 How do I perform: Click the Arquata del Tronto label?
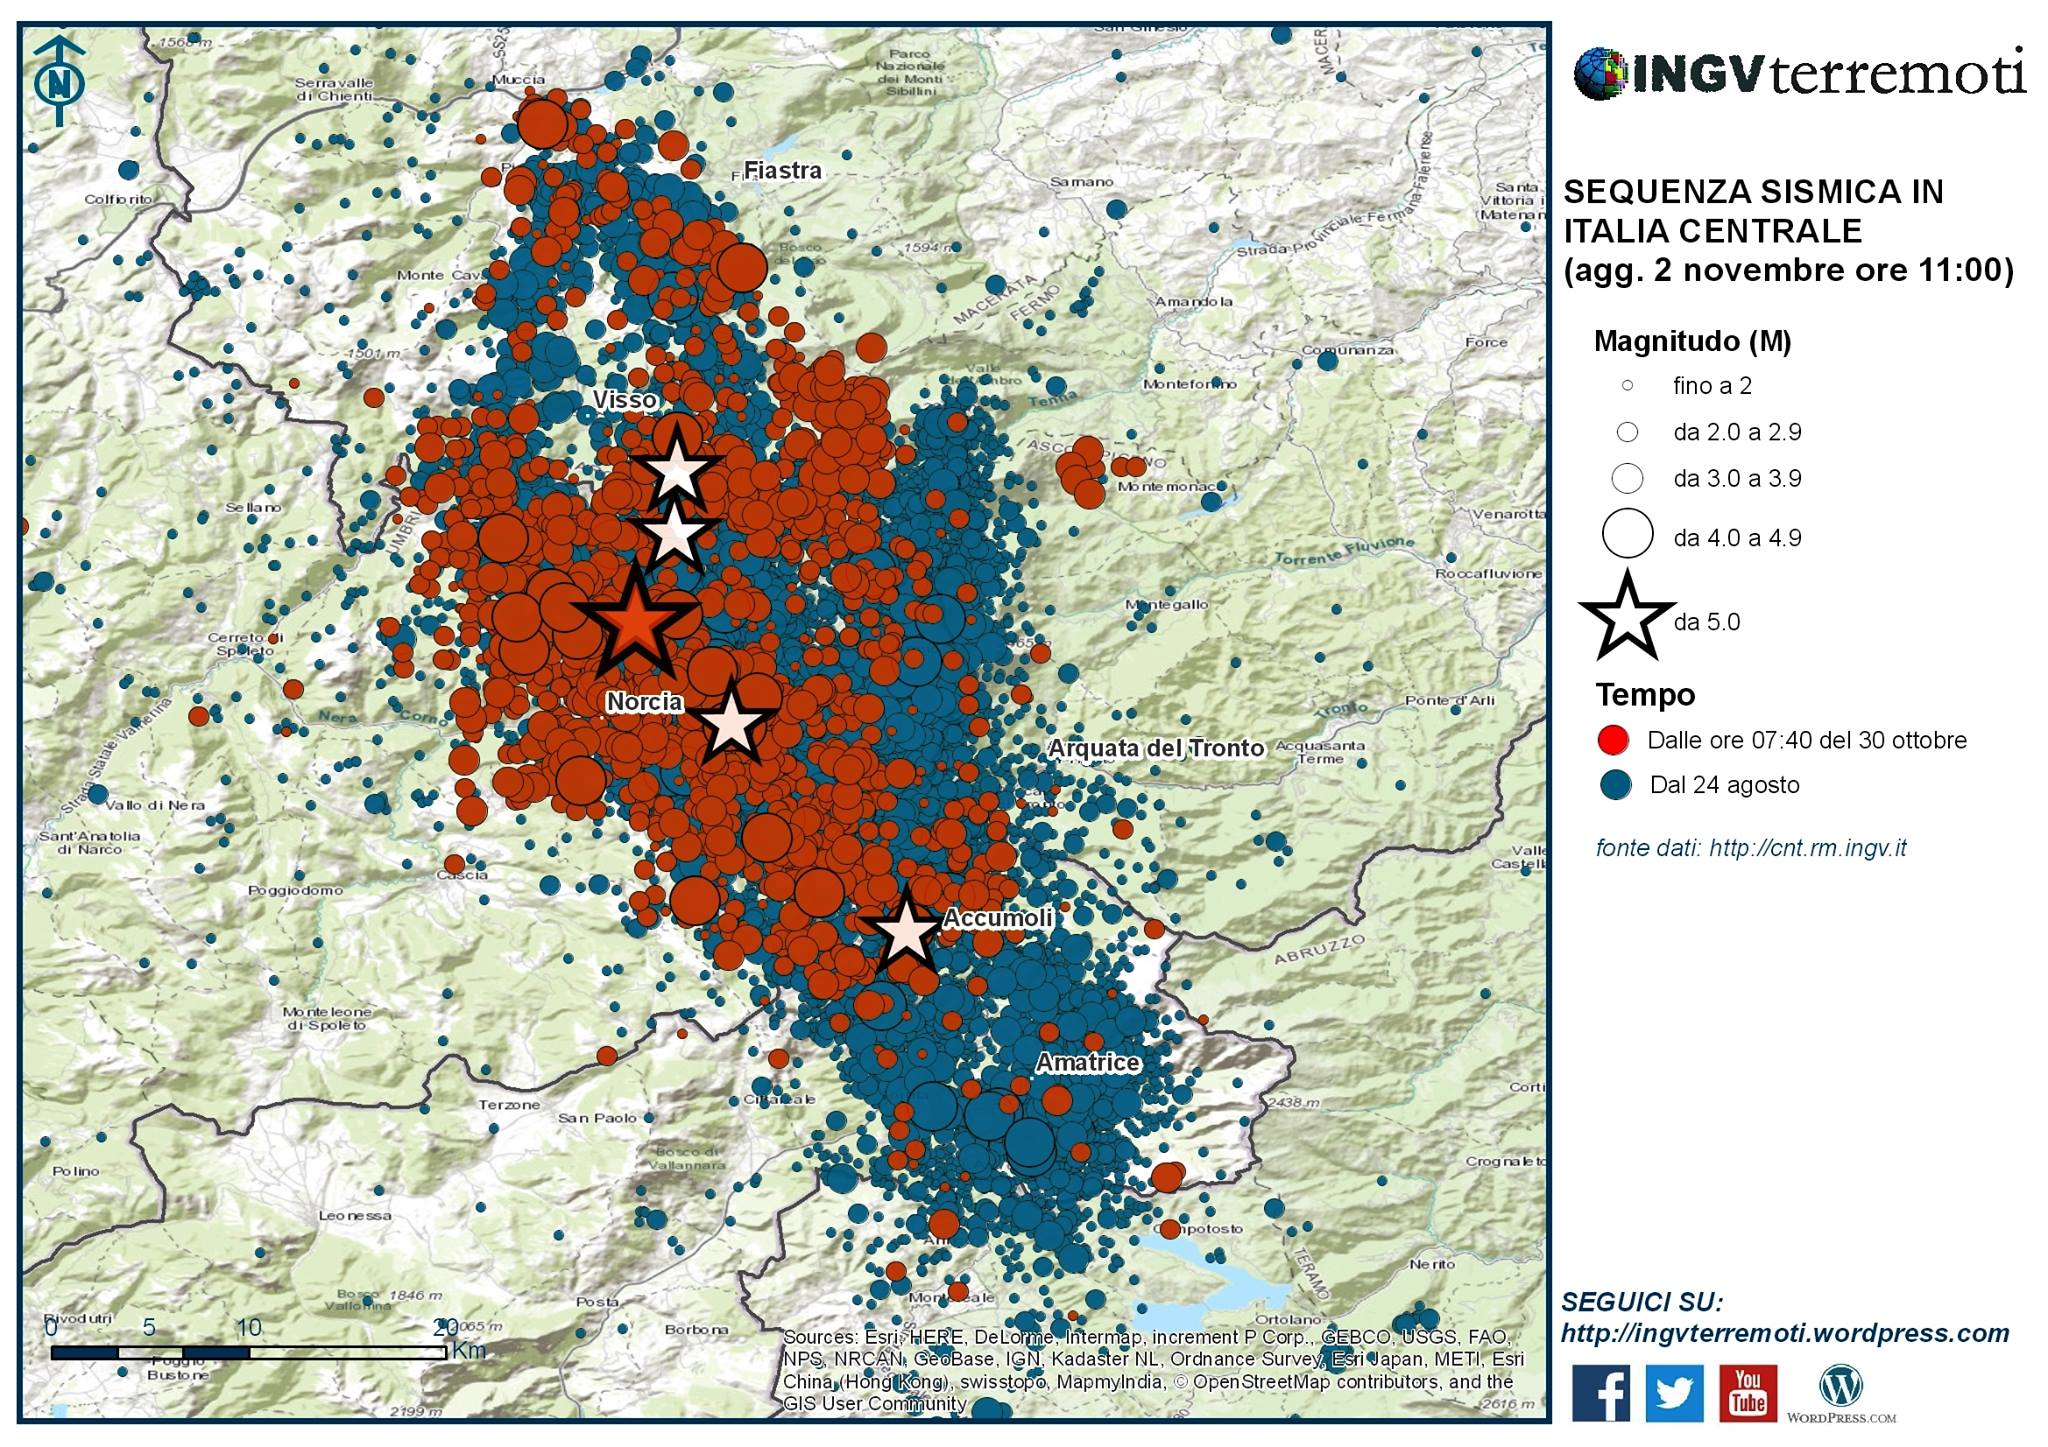click(x=1155, y=748)
